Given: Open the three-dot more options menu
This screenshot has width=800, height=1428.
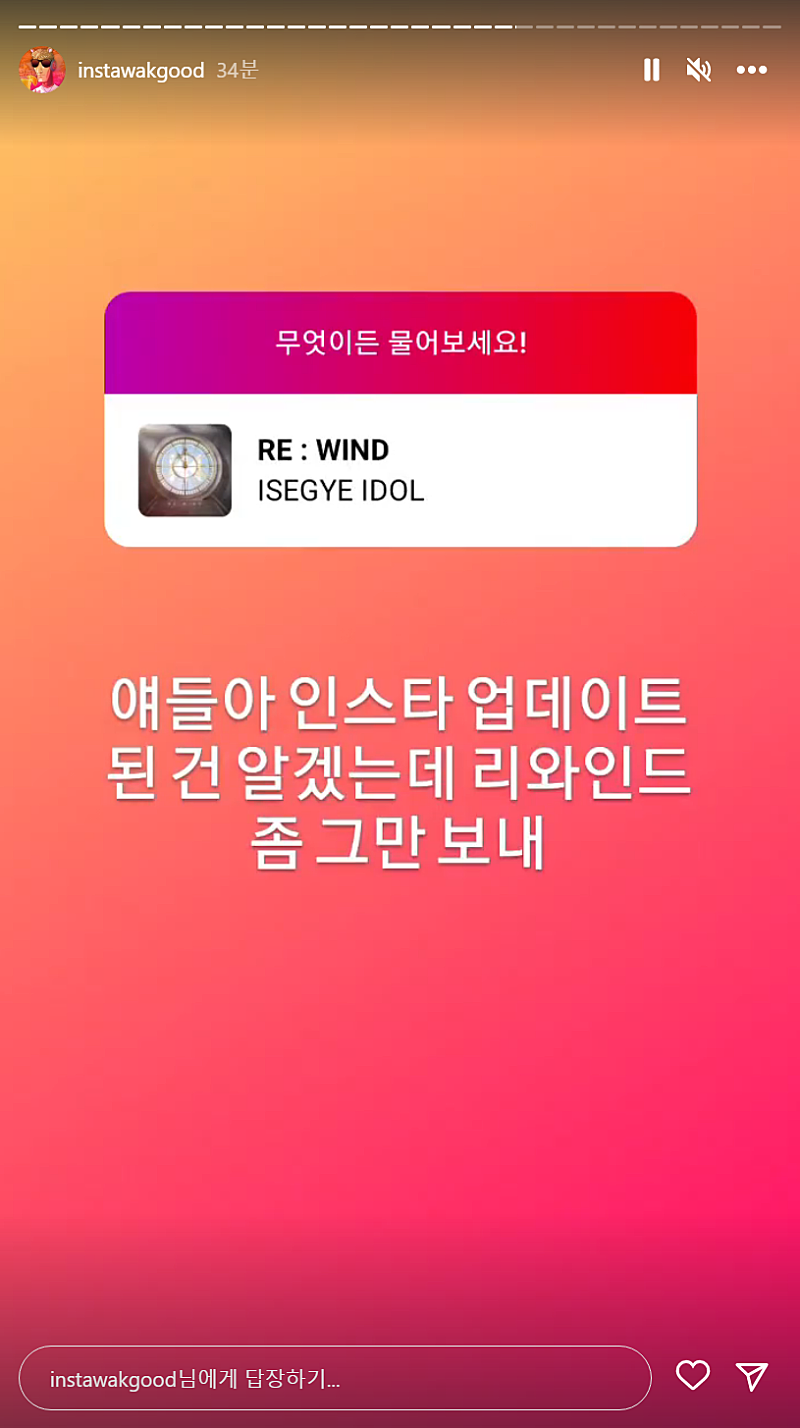Looking at the screenshot, I should coord(752,70).
